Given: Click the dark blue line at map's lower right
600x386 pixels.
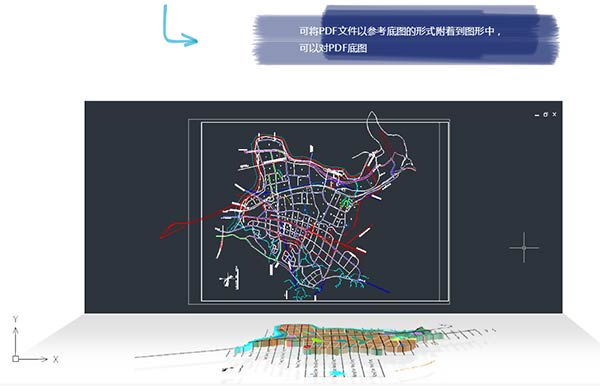Looking at the screenshot, I should (x=377, y=287).
